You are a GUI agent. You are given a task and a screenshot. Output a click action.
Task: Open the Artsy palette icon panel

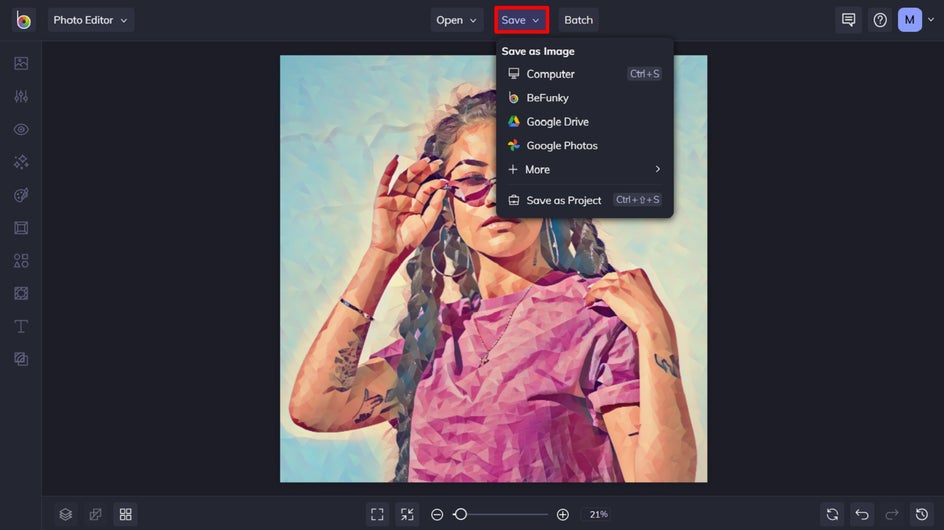[21, 195]
